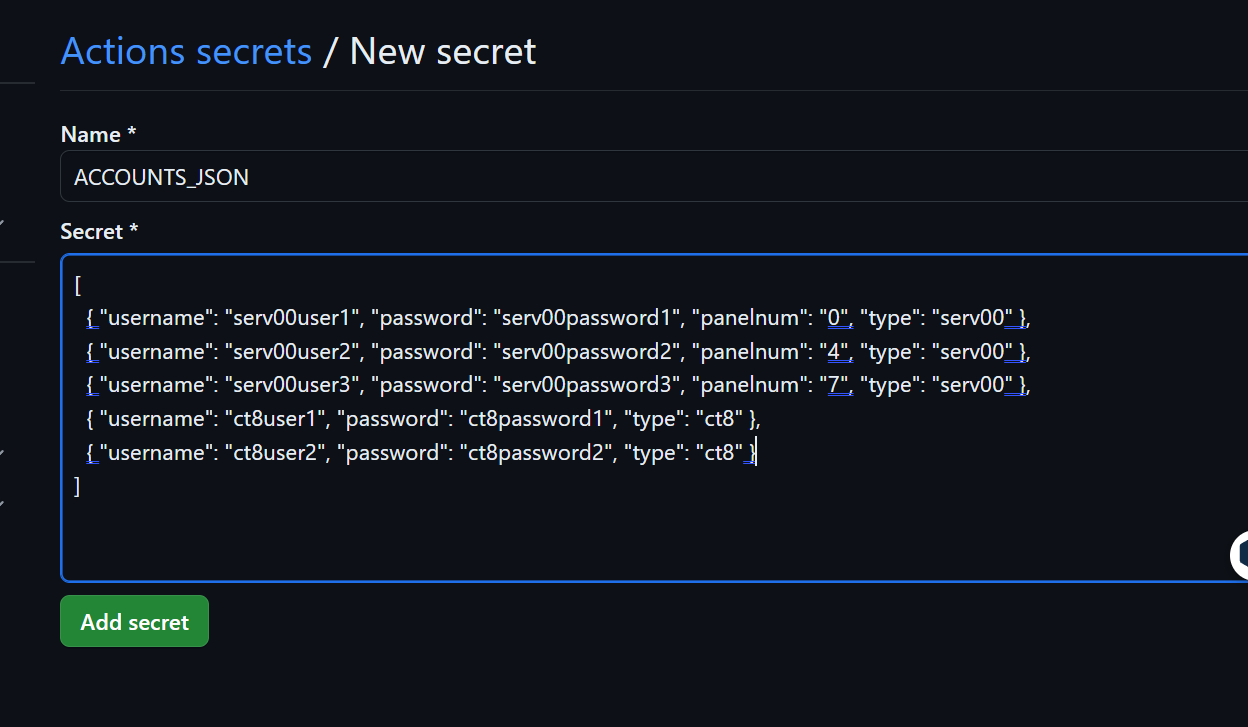Click the New secret page heading

[x=443, y=51]
